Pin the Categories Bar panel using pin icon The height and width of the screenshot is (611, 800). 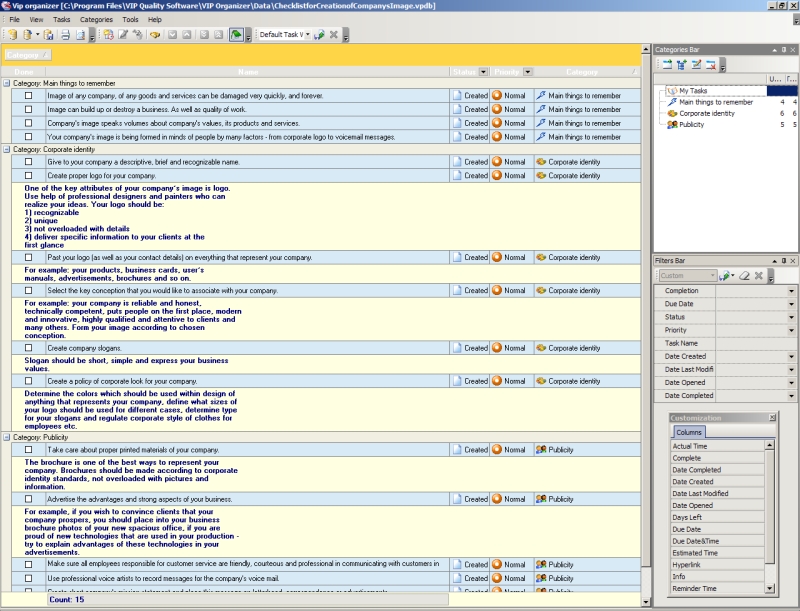click(784, 49)
